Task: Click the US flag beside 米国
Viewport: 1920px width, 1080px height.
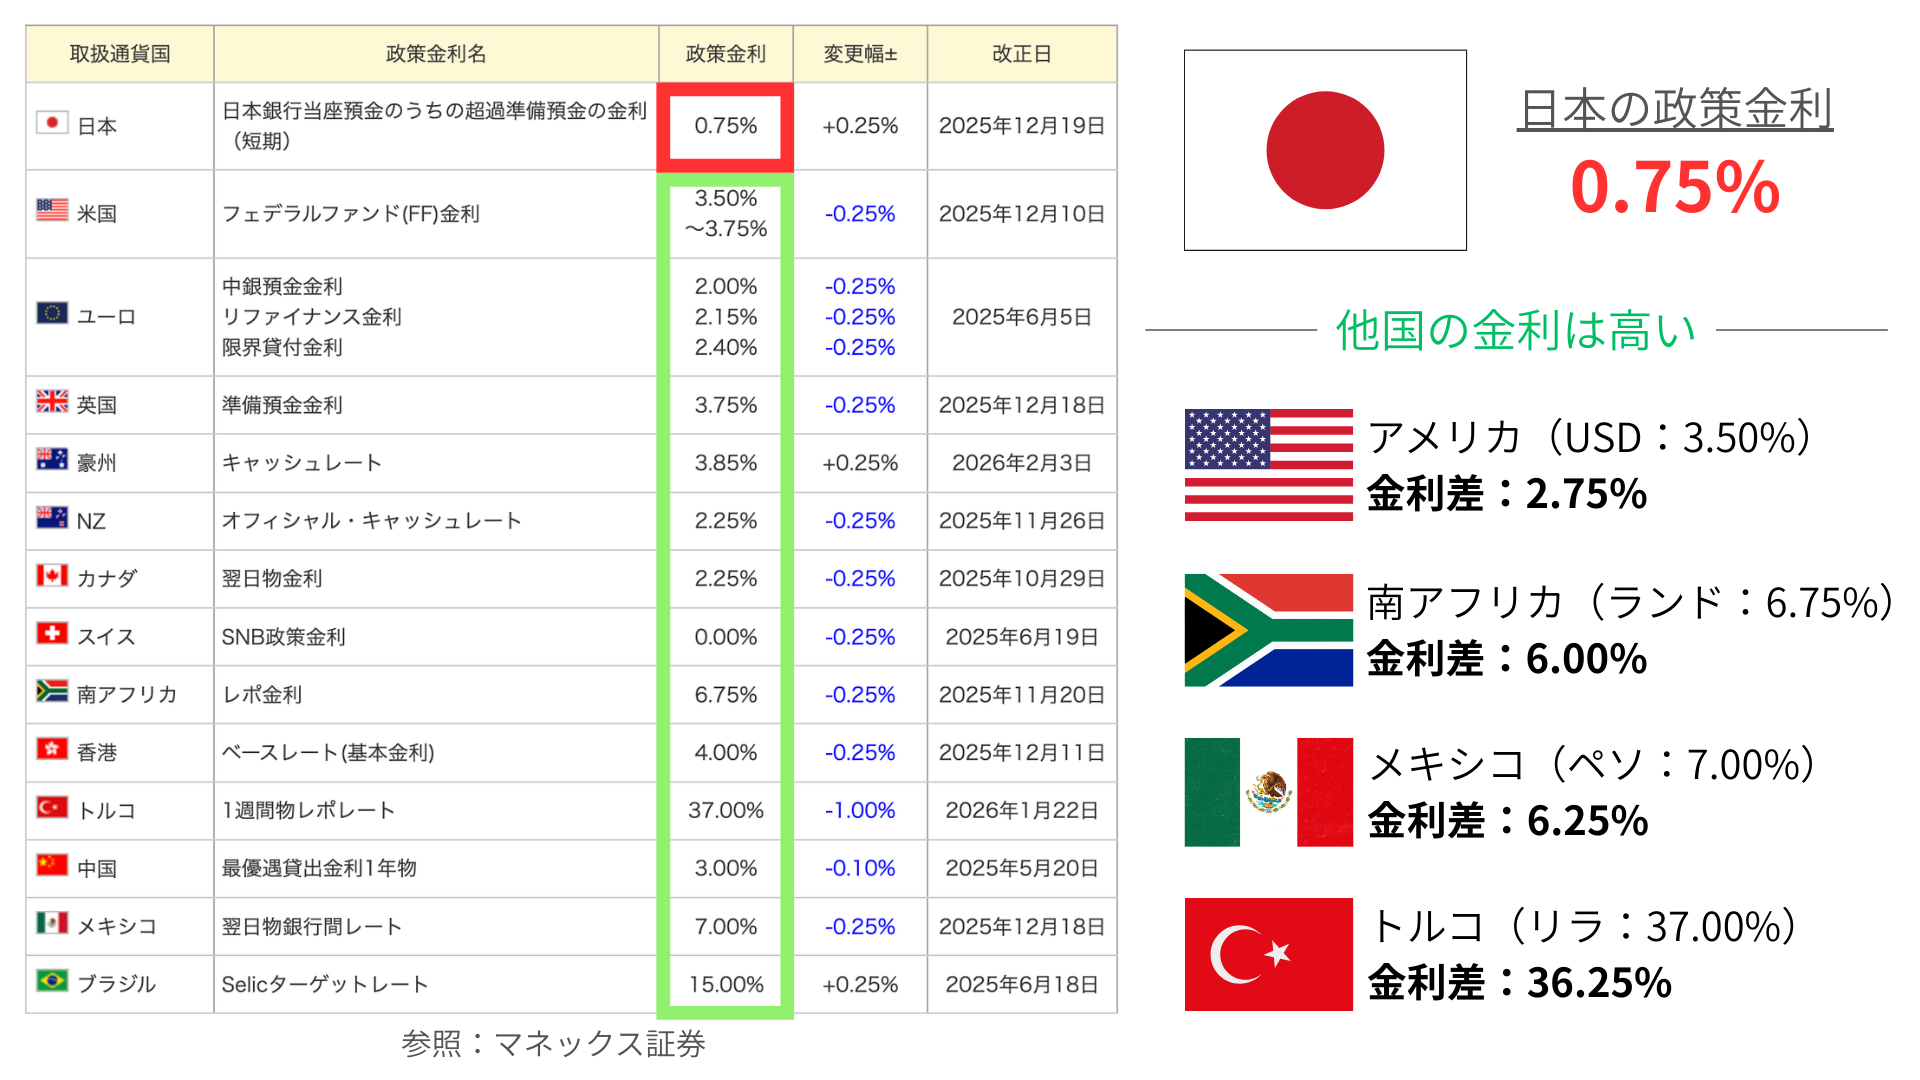Action: coord(52,210)
